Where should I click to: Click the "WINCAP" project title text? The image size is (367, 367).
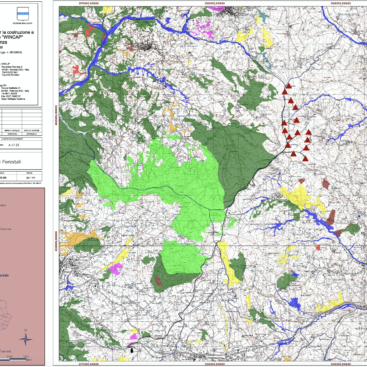(x=27, y=38)
